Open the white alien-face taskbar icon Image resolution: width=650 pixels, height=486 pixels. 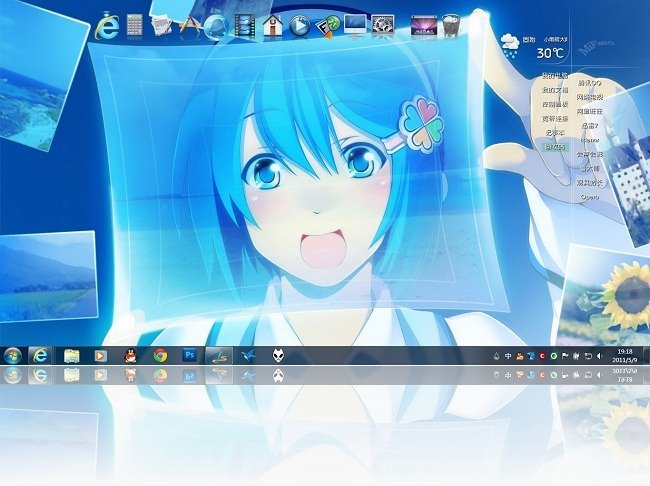(x=278, y=355)
